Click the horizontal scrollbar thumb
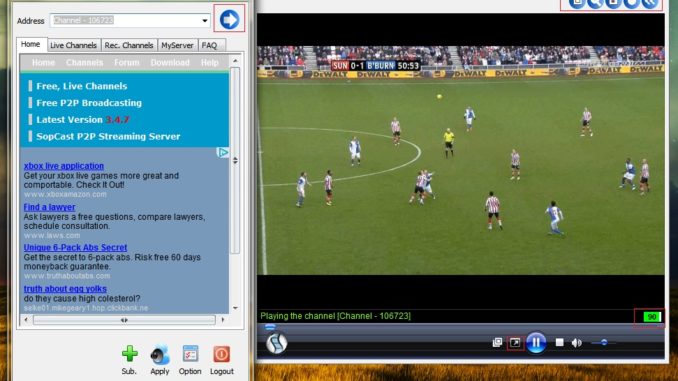 coord(124,320)
